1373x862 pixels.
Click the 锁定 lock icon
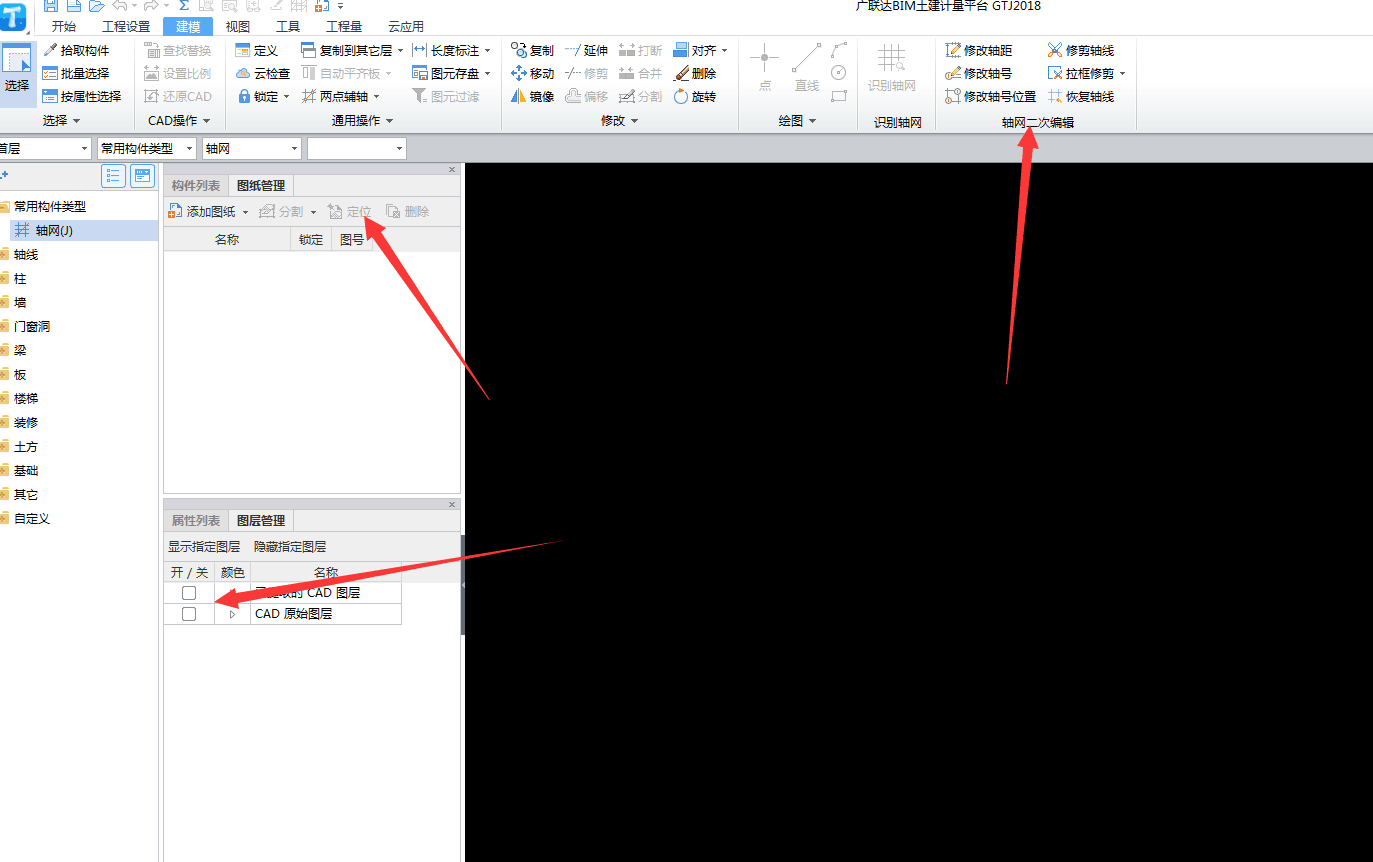point(243,96)
